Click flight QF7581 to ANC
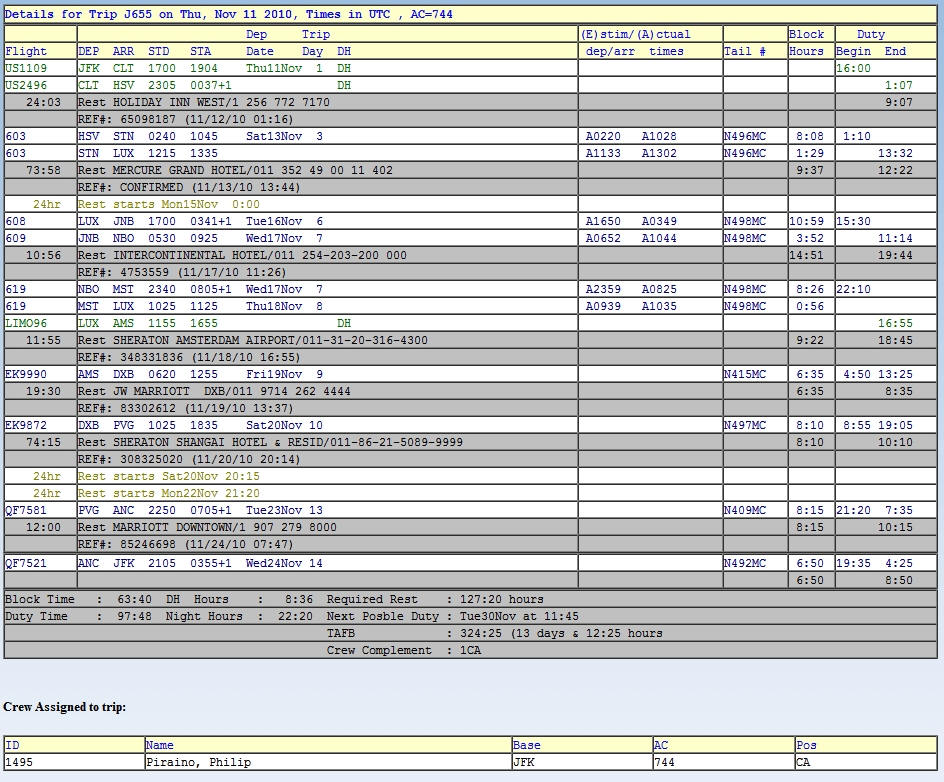The width and height of the screenshot is (944, 782). point(26,511)
